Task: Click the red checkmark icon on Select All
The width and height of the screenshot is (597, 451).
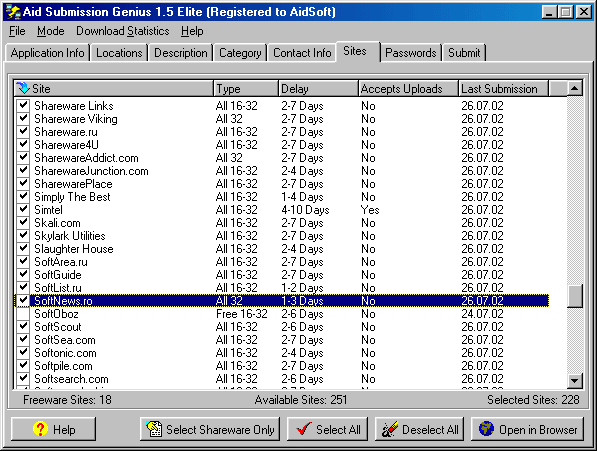Action: click(x=303, y=429)
